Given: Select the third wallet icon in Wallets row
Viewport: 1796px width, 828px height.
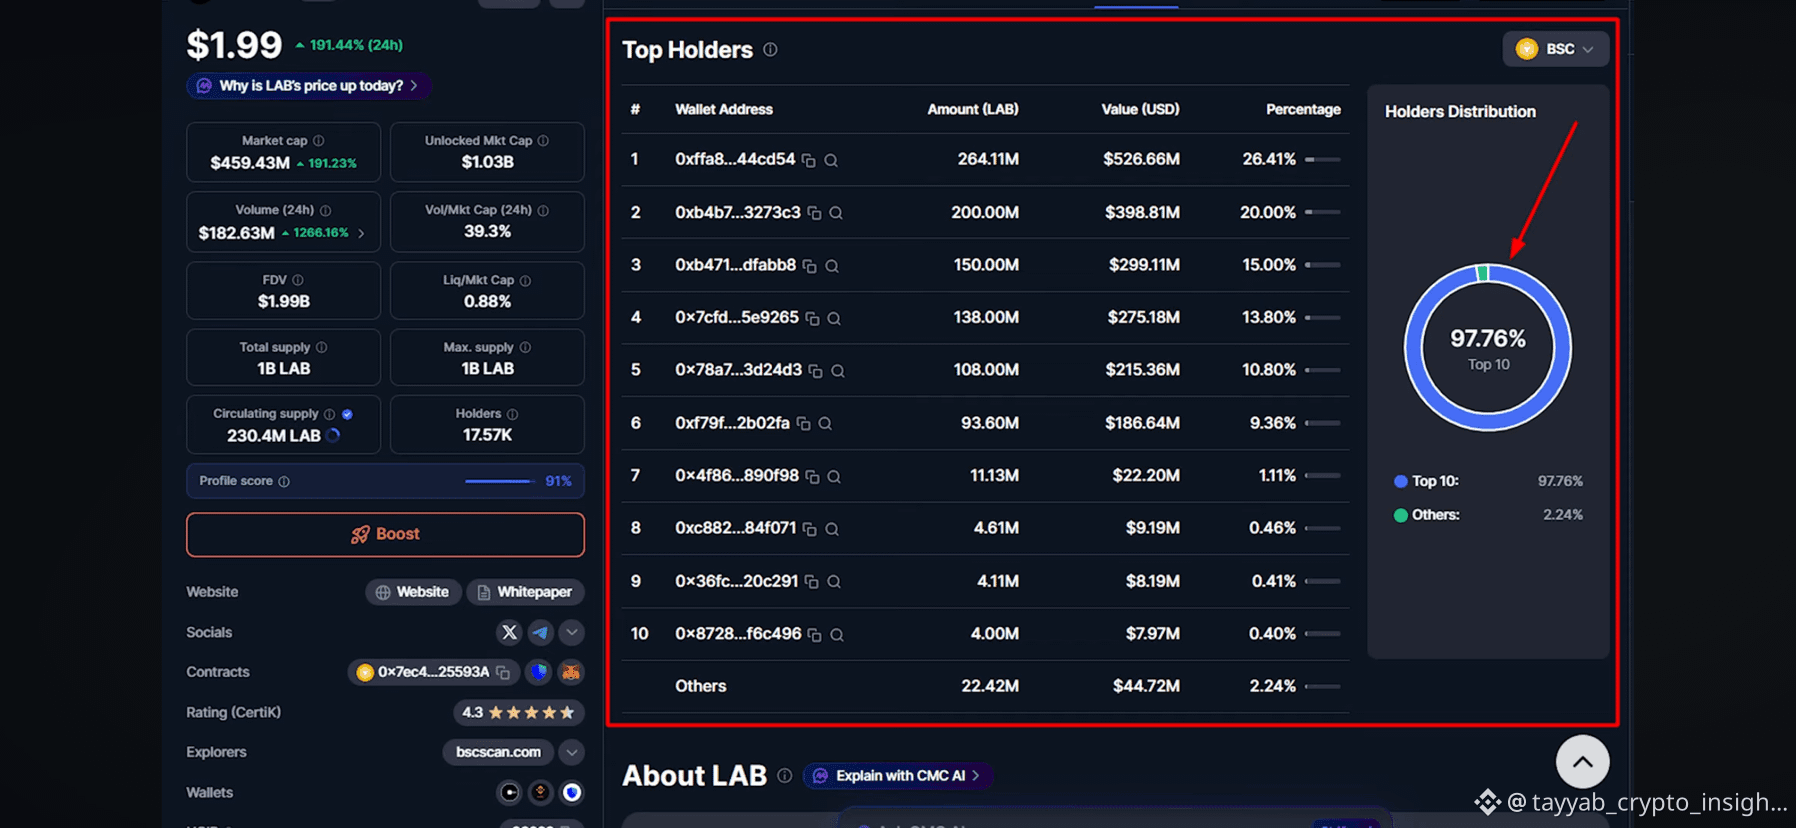Looking at the screenshot, I should pos(572,793).
